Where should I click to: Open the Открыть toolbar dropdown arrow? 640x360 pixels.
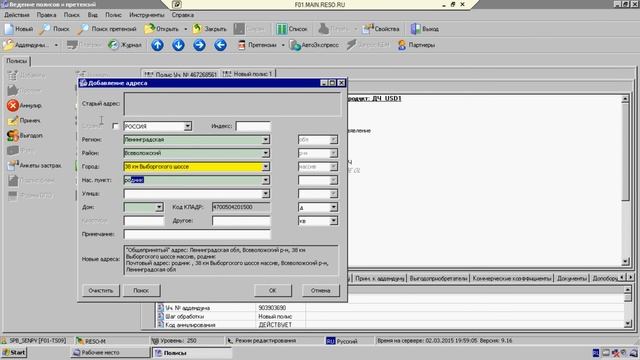(x=186, y=29)
